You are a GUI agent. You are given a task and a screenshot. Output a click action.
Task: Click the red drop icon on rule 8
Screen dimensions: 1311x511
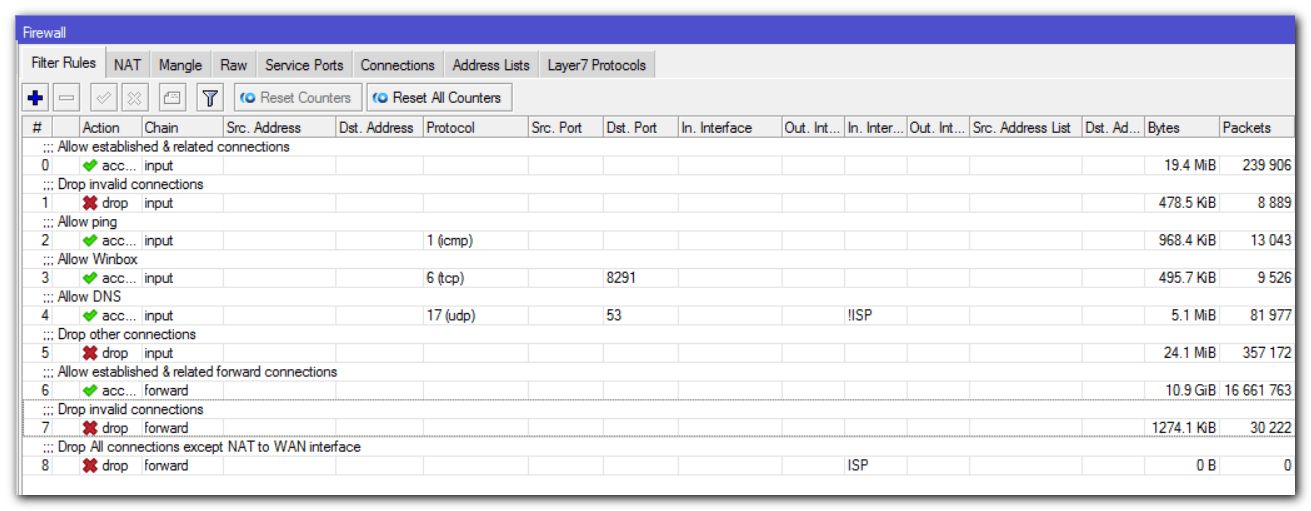[x=90, y=466]
